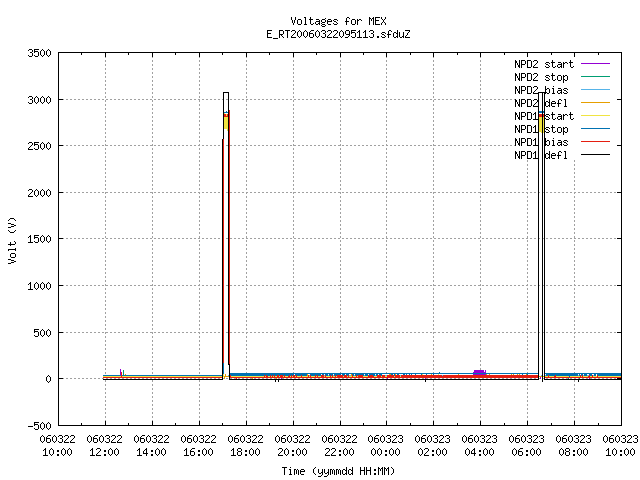Click the yellow segment in the 17:00 voltage spike
Screen dimensions: 640x480
pyautogui.click(x=226, y=123)
